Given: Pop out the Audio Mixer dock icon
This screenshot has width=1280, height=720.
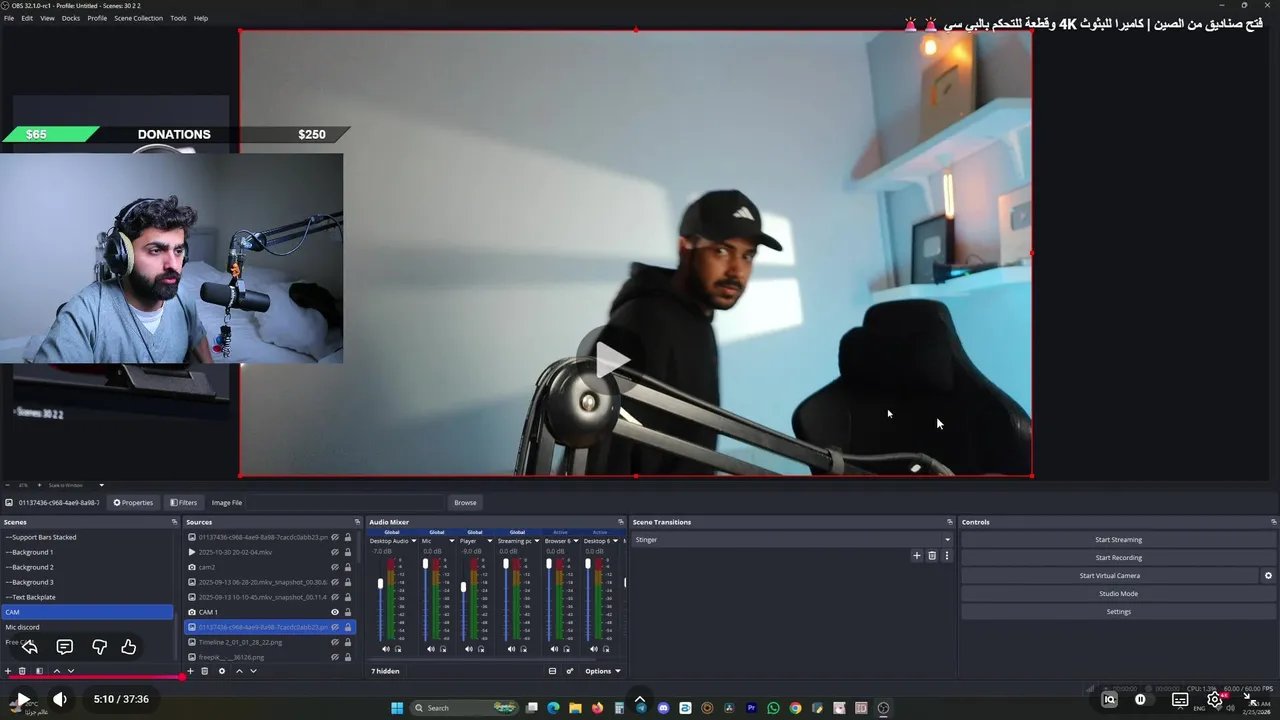Looking at the screenshot, I should [622, 522].
